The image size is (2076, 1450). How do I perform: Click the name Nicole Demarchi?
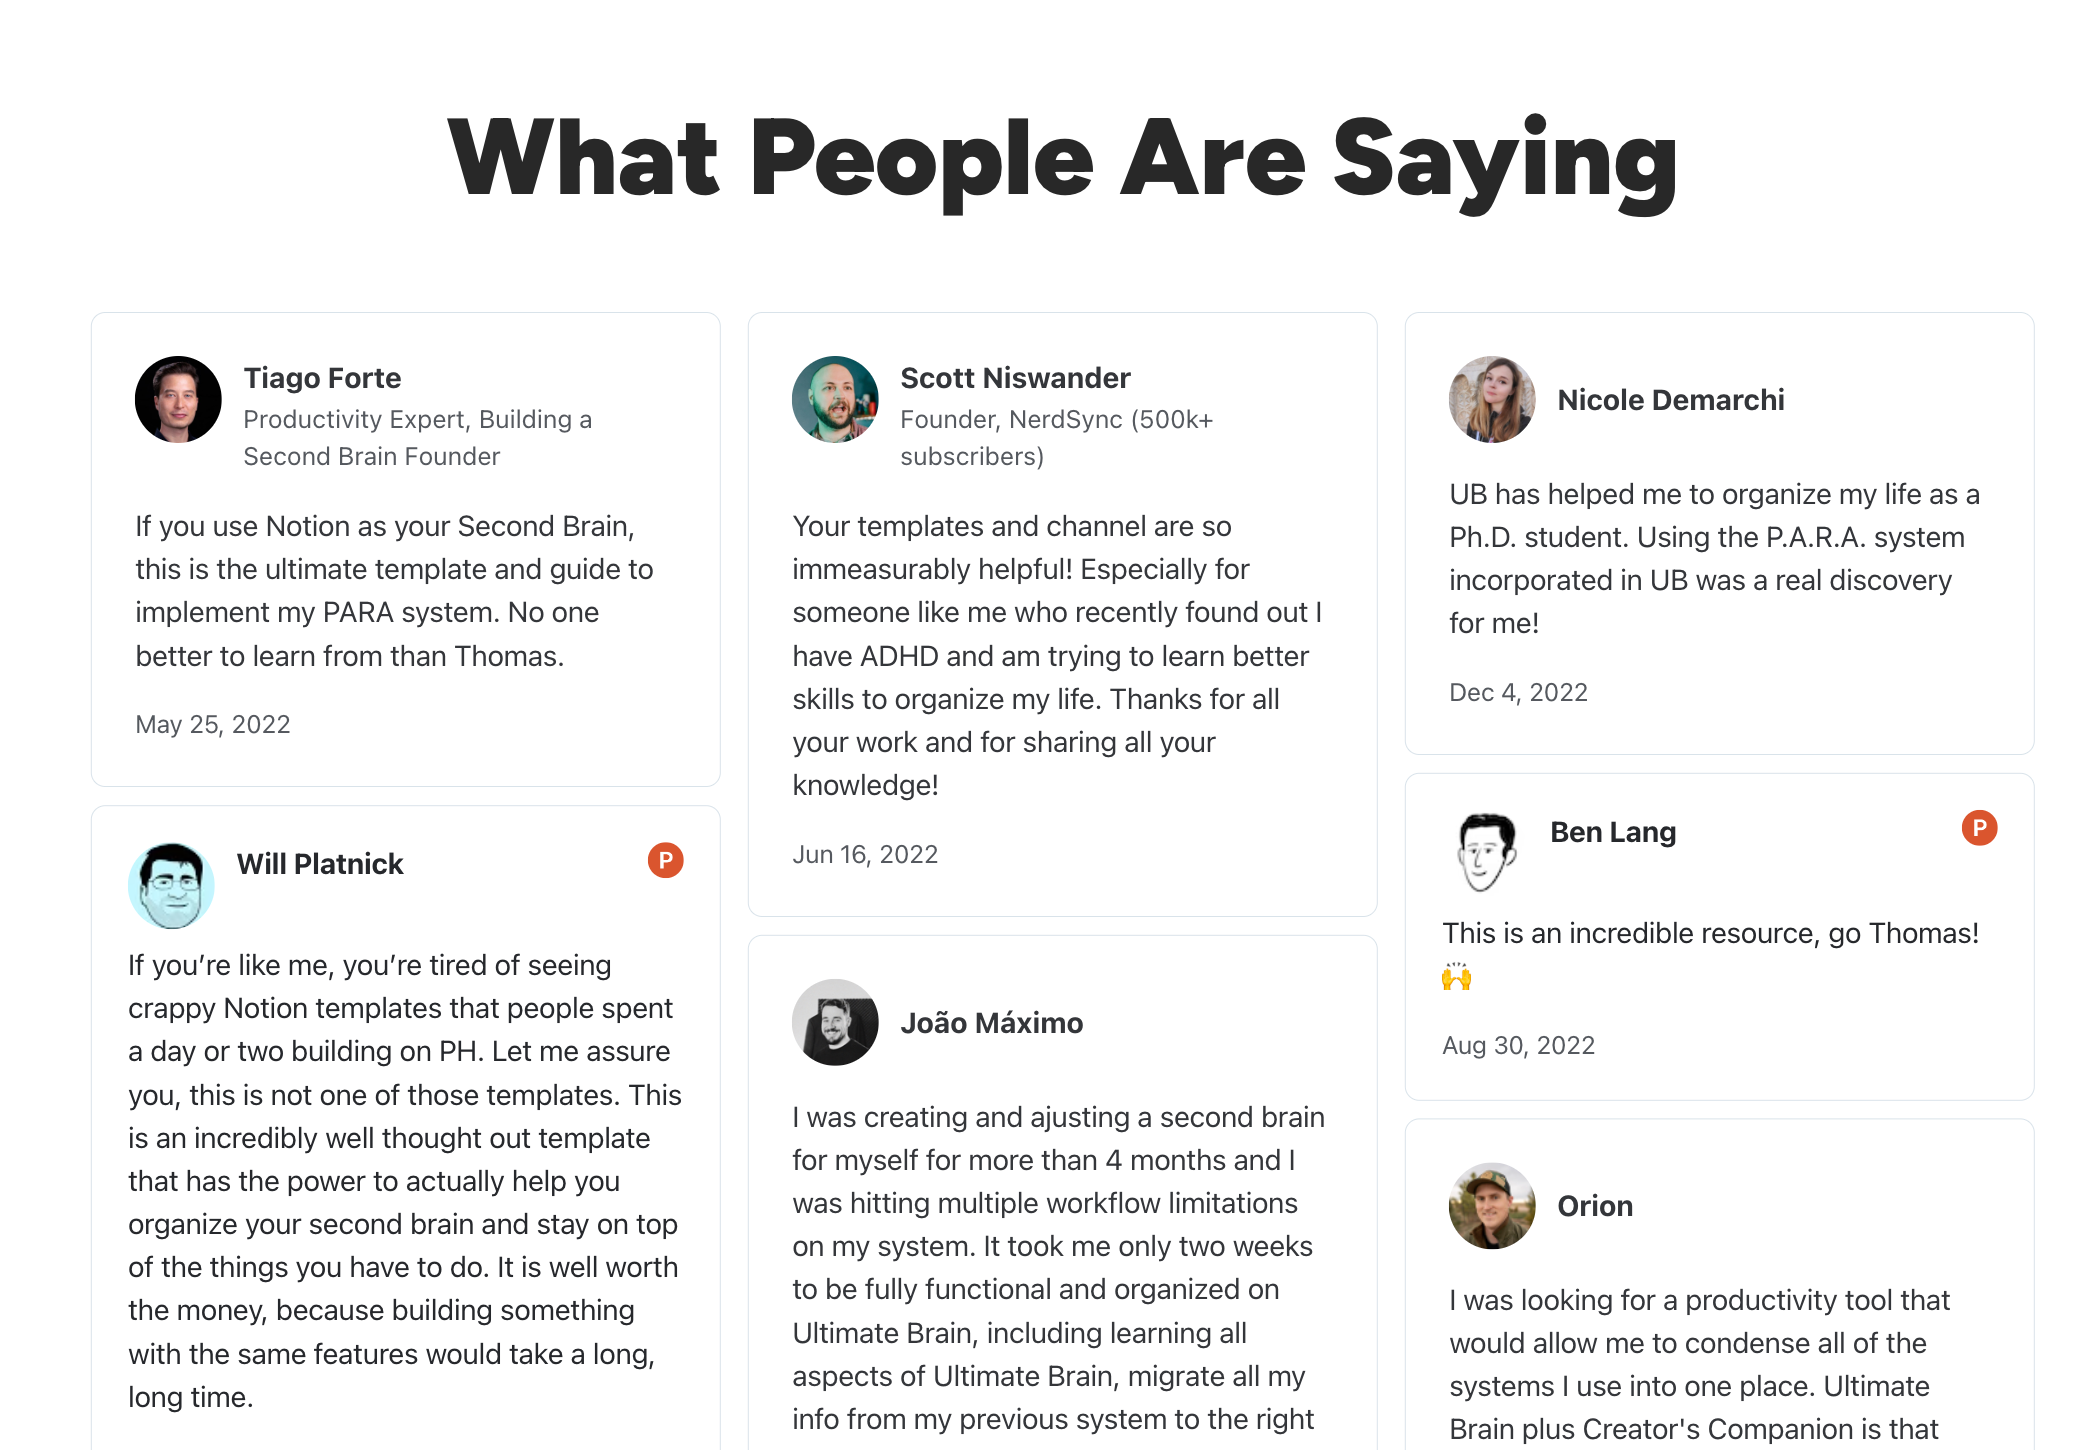(1670, 400)
